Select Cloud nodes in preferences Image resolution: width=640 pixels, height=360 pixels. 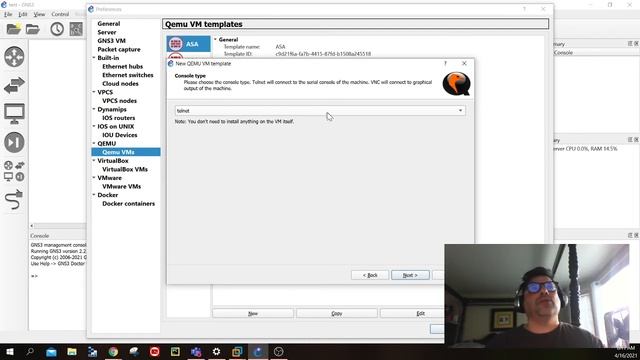click(x=120, y=84)
